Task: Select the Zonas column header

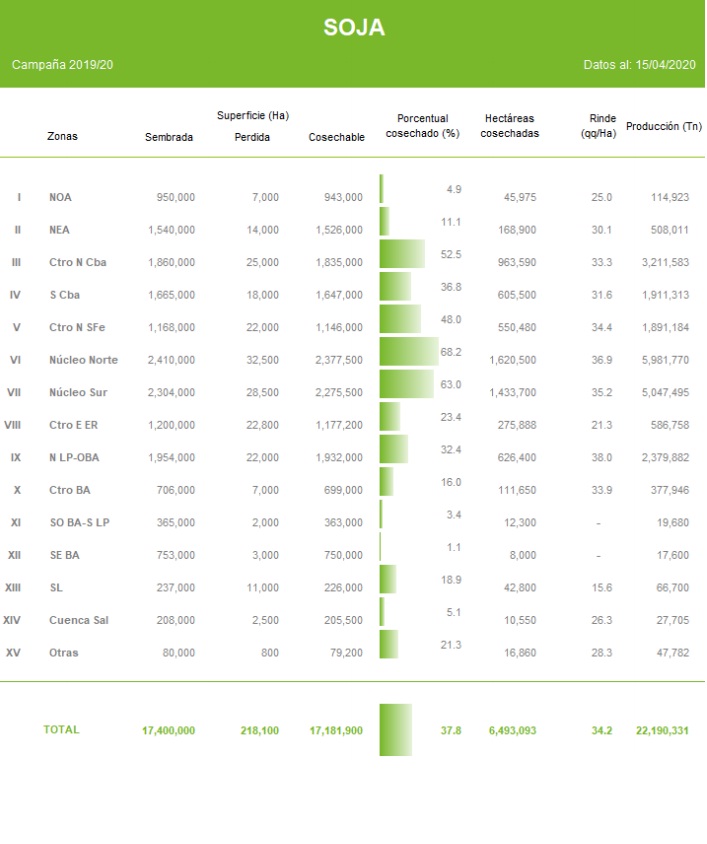Action: tap(62, 137)
